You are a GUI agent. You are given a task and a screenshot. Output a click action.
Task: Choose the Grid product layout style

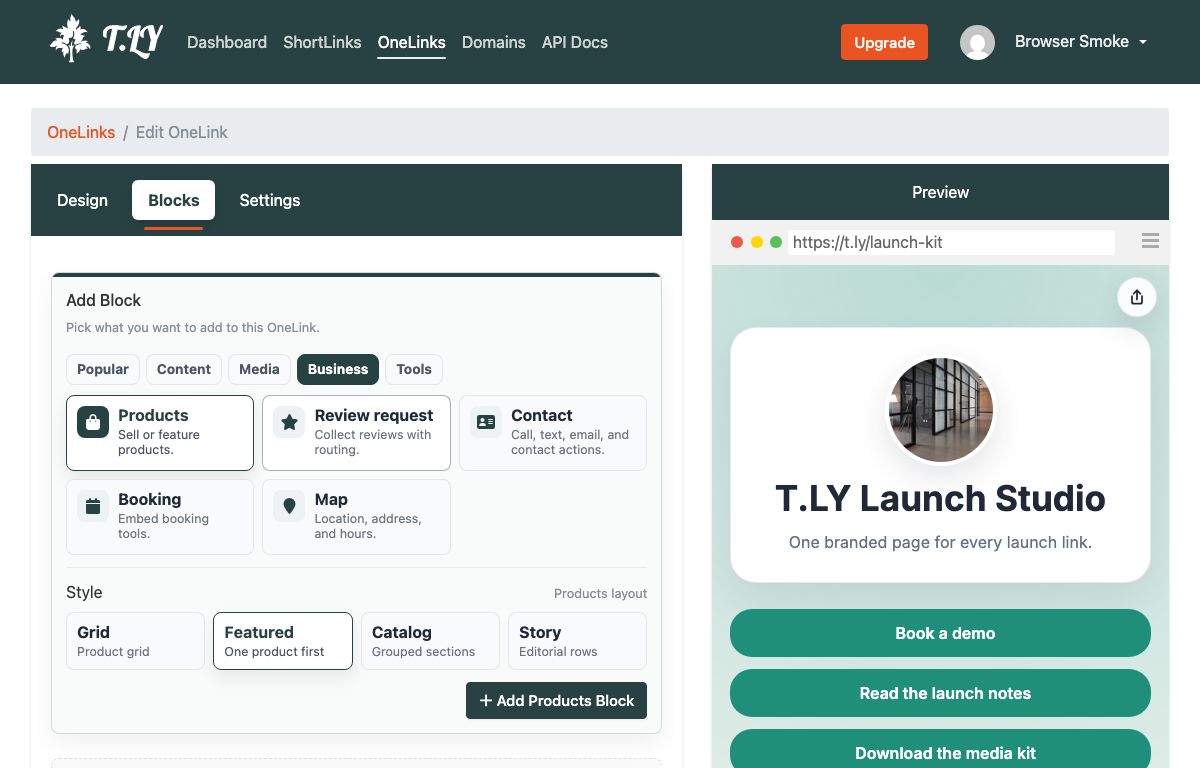135,641
